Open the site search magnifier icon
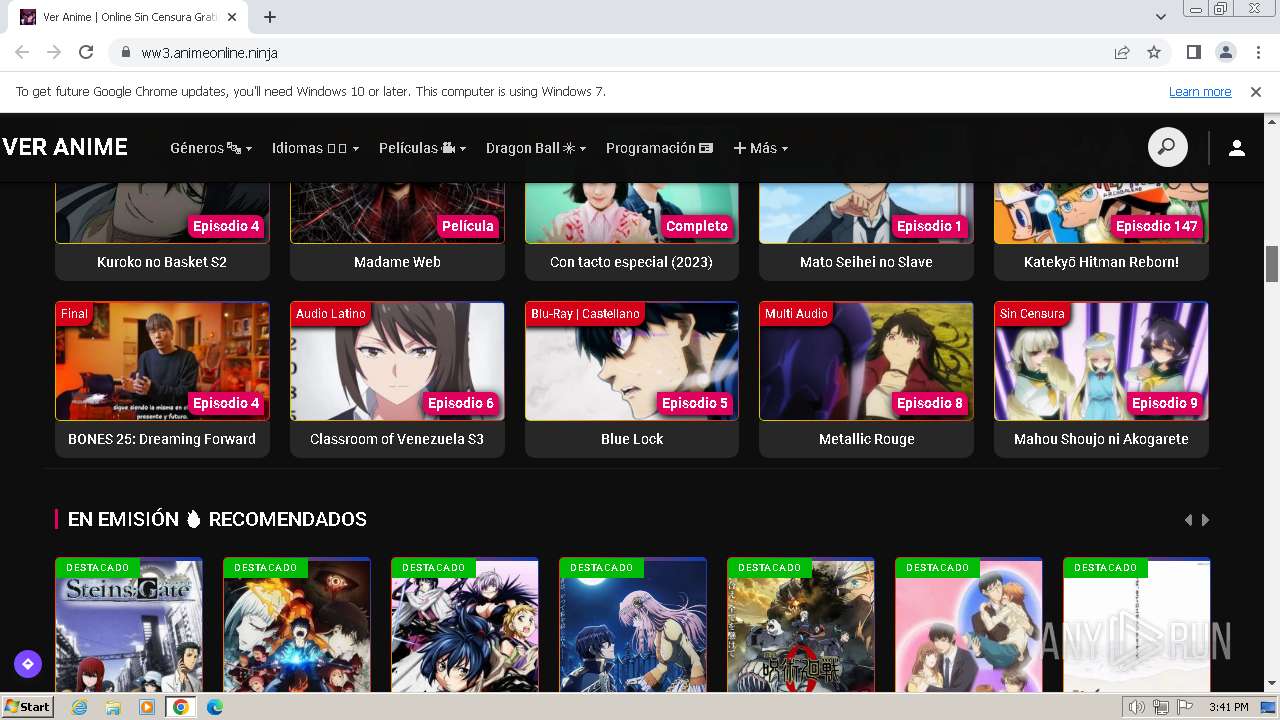 (x=1167, y=148)
